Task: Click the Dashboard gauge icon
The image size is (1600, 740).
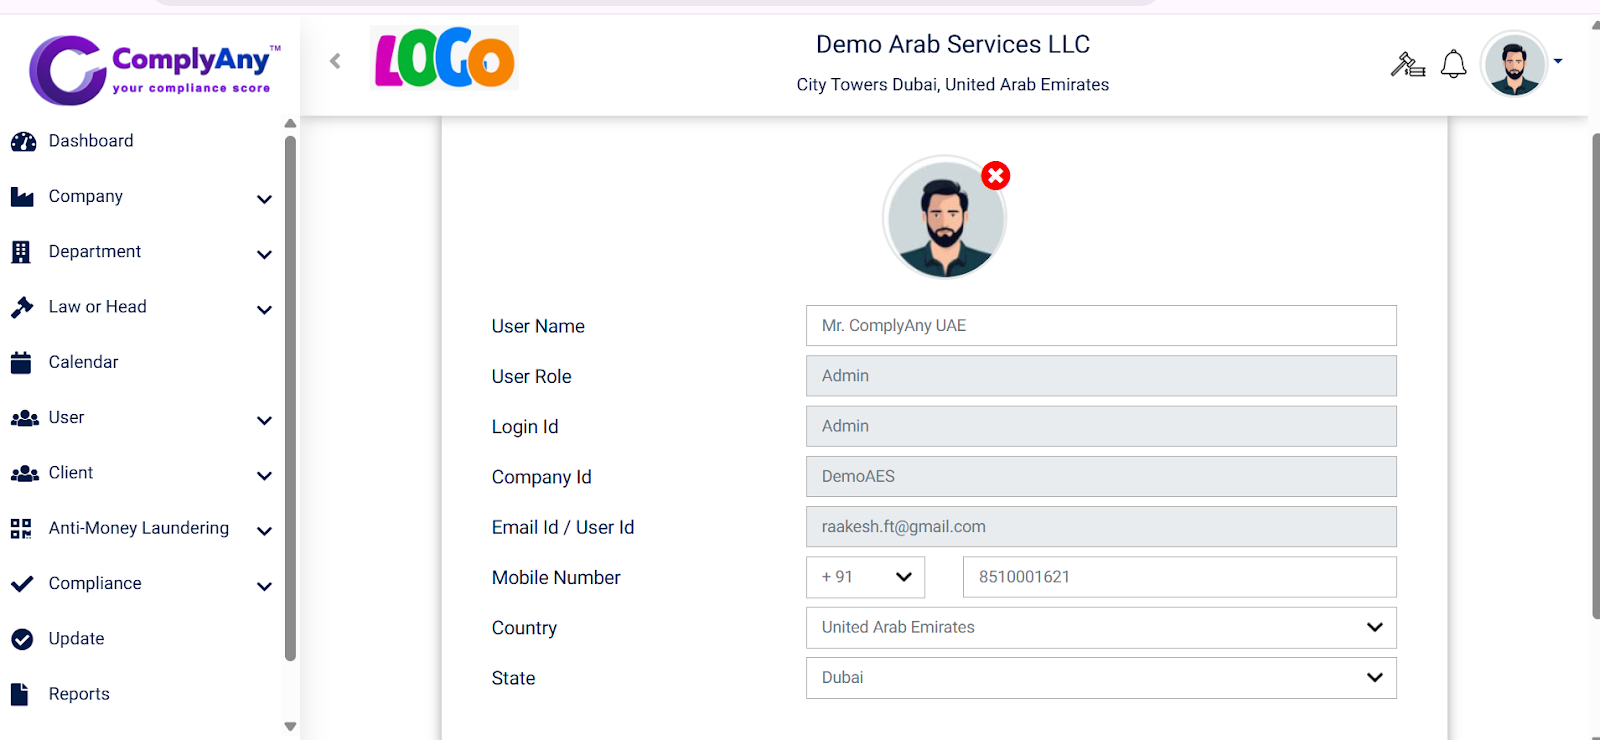Action: [23, 142]
